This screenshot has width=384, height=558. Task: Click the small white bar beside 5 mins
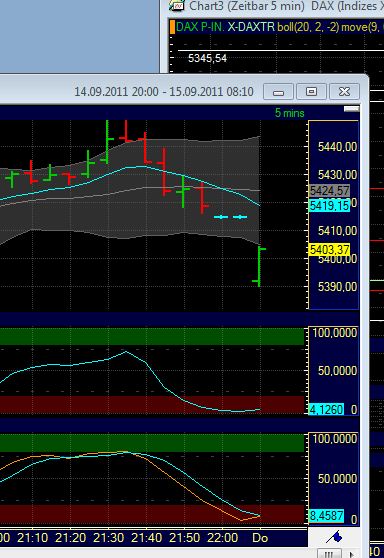point(351,109)
